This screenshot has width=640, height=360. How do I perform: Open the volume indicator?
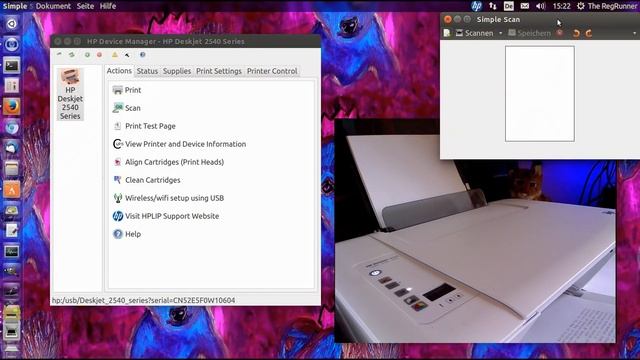(x=541, y=6)
